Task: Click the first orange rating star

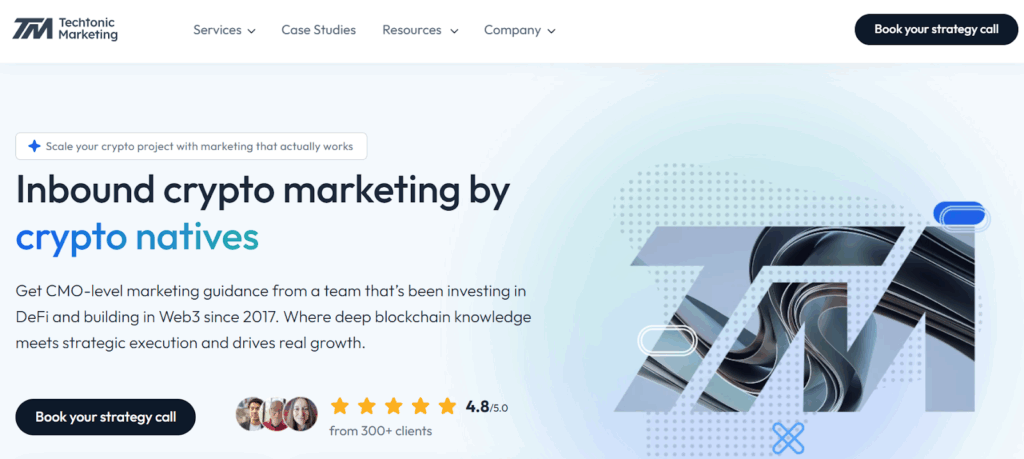Action: pos(340,406)
